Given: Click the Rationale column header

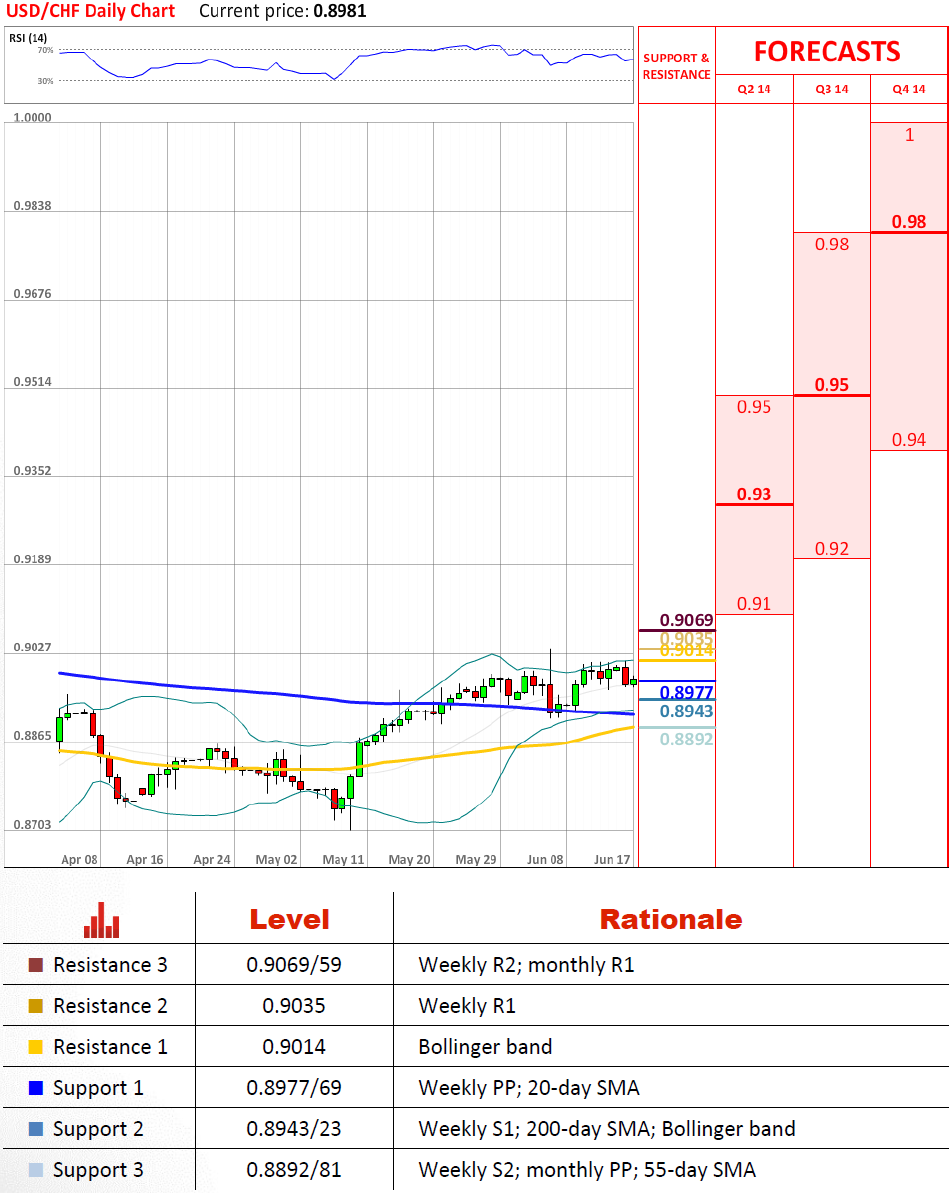Looking at the screenshot, I should pos(671,919).
